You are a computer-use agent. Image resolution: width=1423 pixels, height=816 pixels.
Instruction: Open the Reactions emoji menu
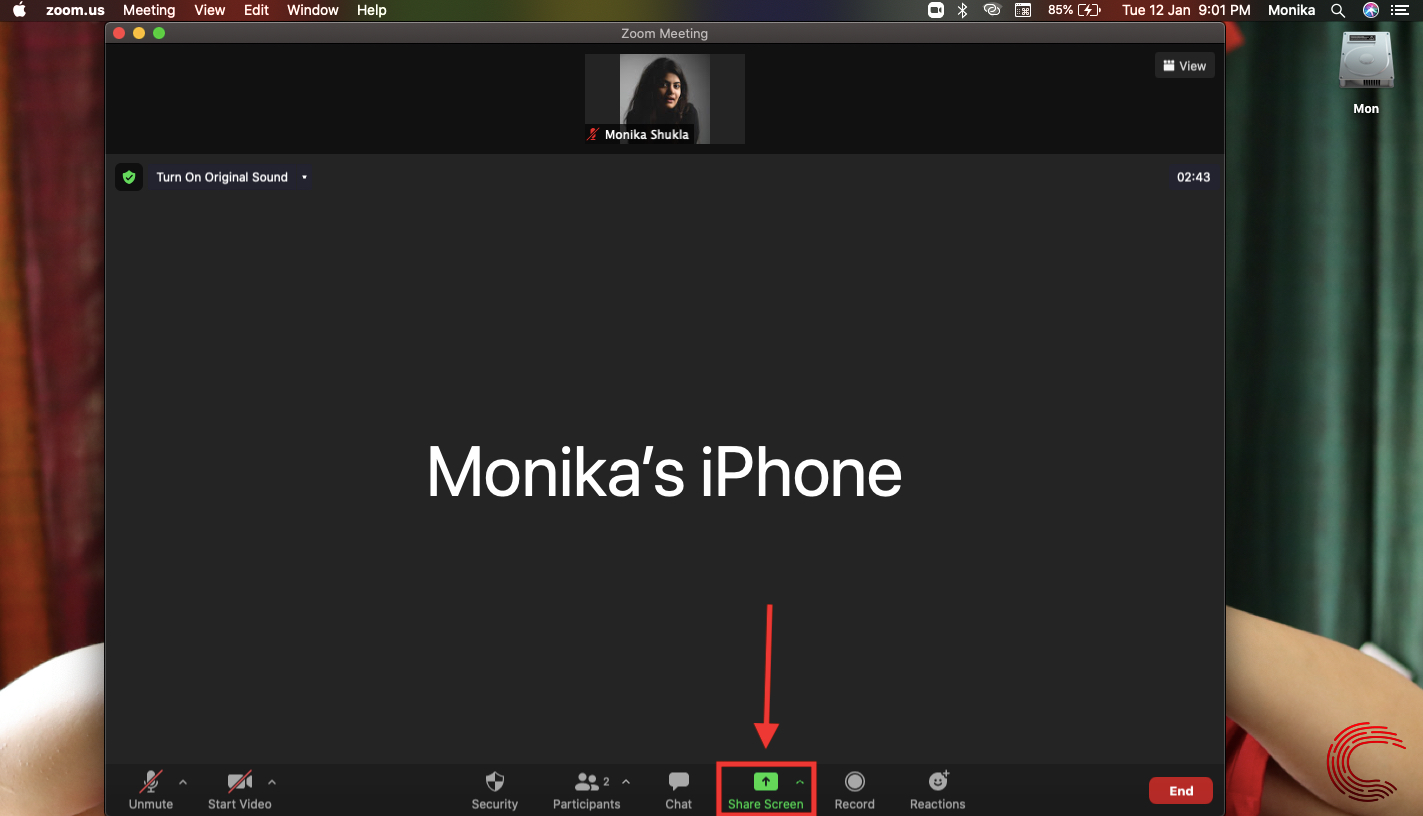(938, 790)
